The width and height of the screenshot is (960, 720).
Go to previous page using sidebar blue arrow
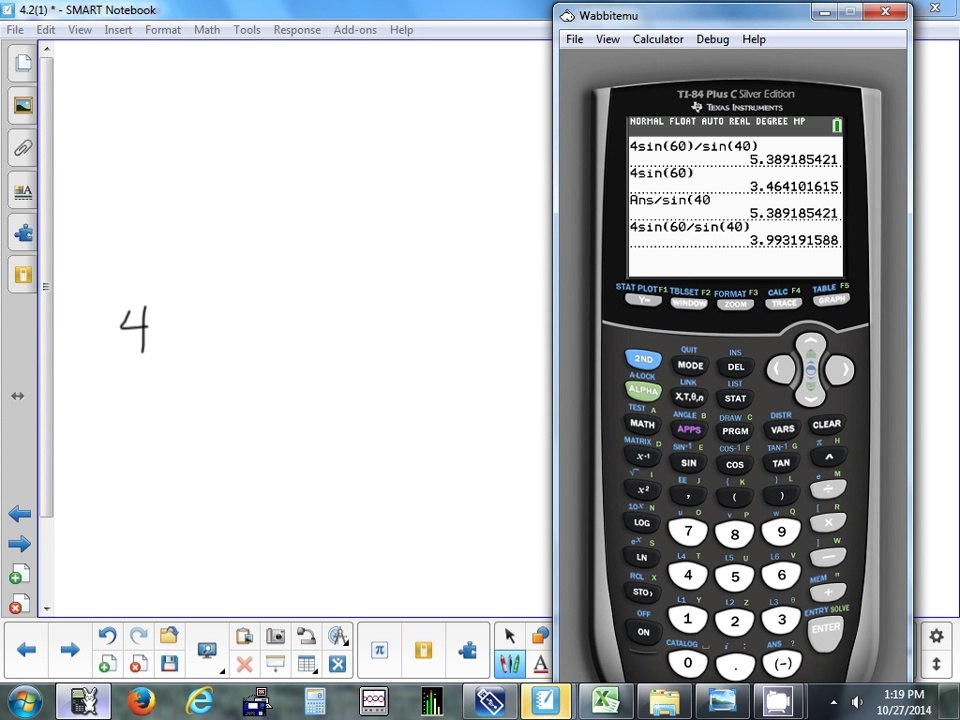point(20,514)
